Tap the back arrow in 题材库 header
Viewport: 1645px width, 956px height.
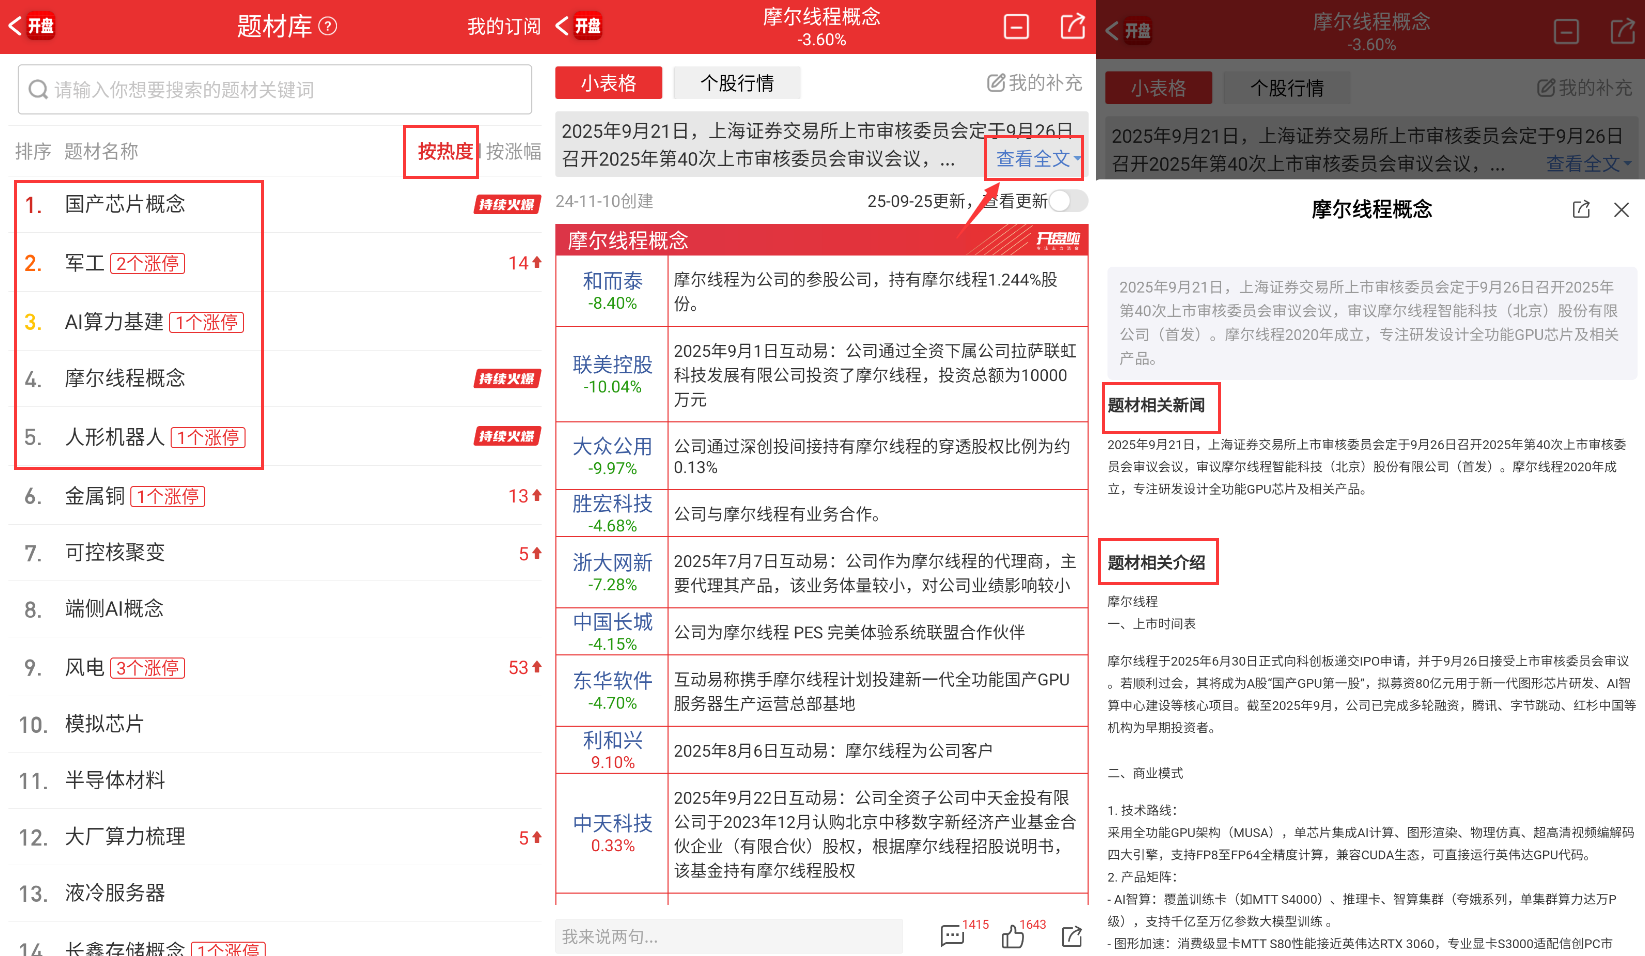tap(16, 26)
